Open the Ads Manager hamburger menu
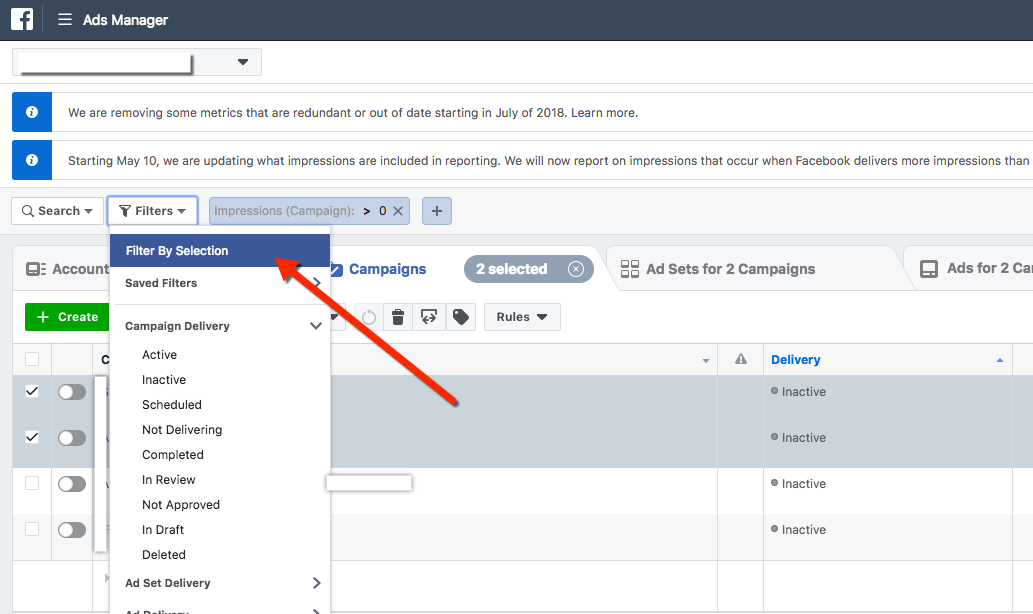The height and width of the screenshot is (614, 1033). pyautogui.click(x=65, y=20)
